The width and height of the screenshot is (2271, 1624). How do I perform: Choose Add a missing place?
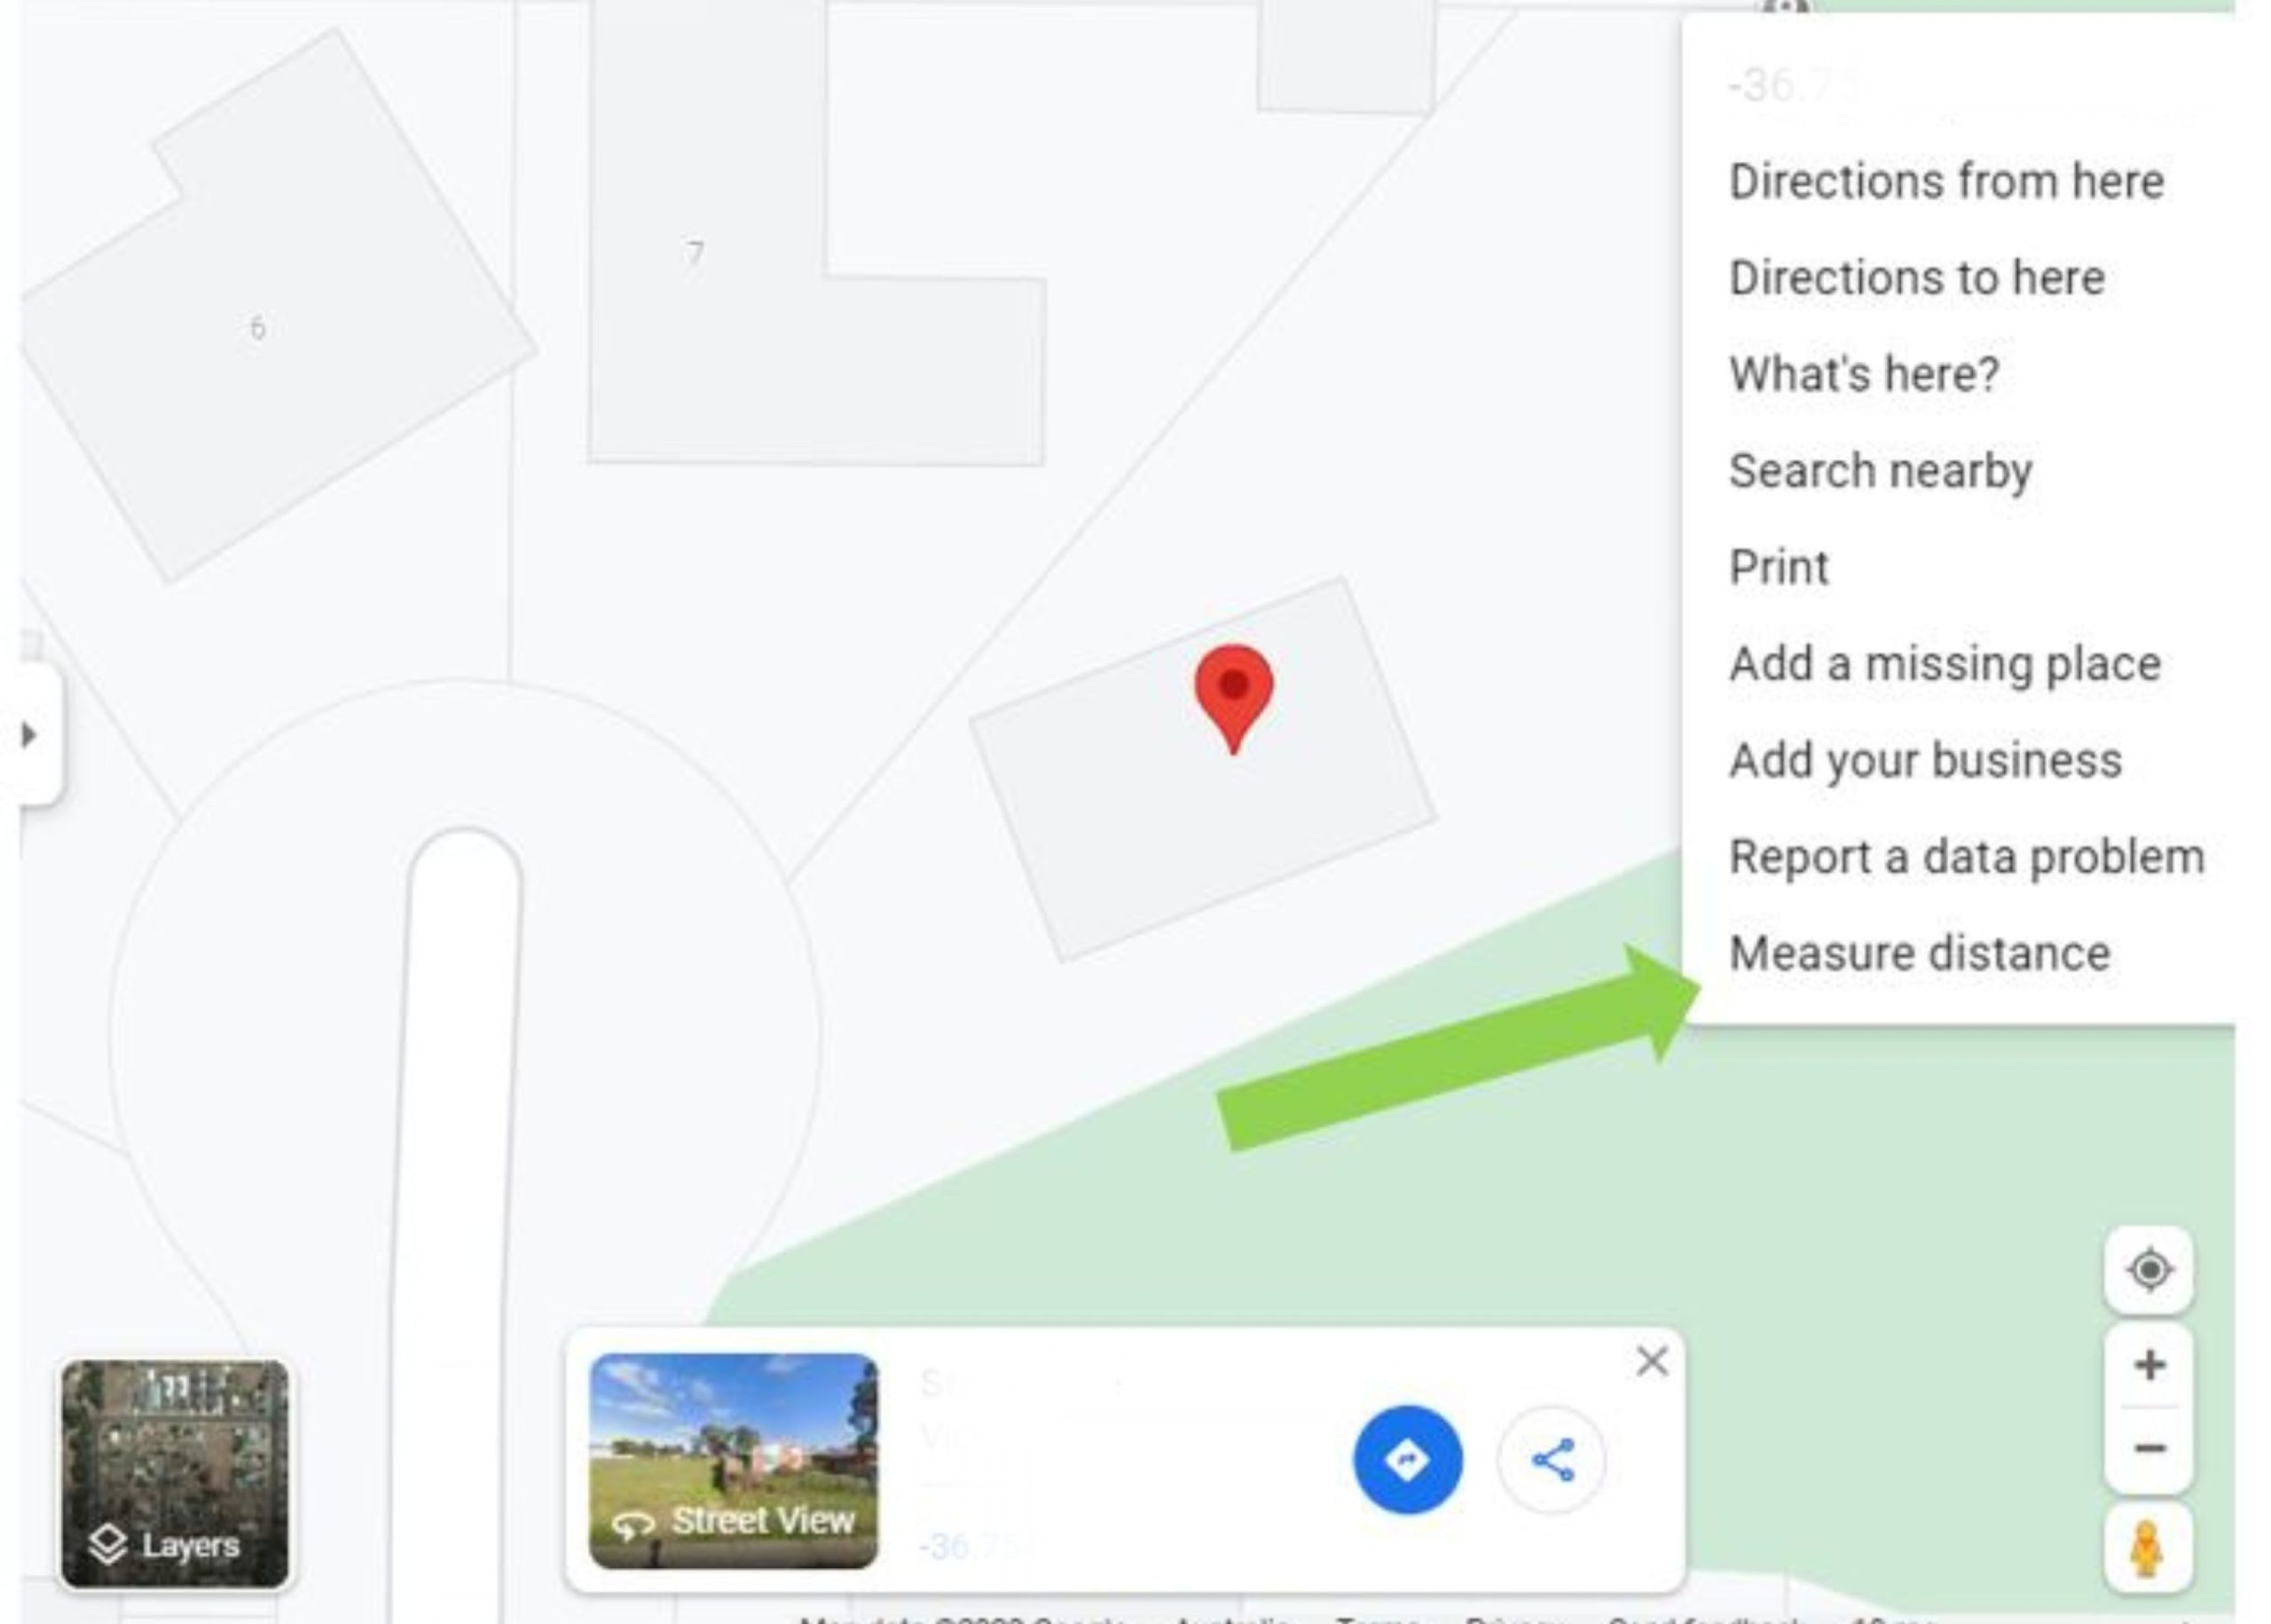(1944, 663)
